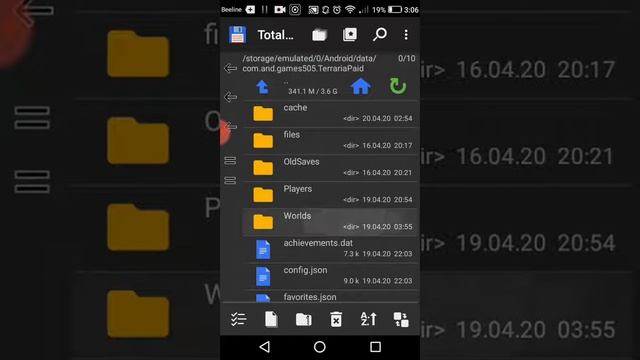Screen dimensions: 640x360
Task: Open the OldSaves folder
Action: 331,167
